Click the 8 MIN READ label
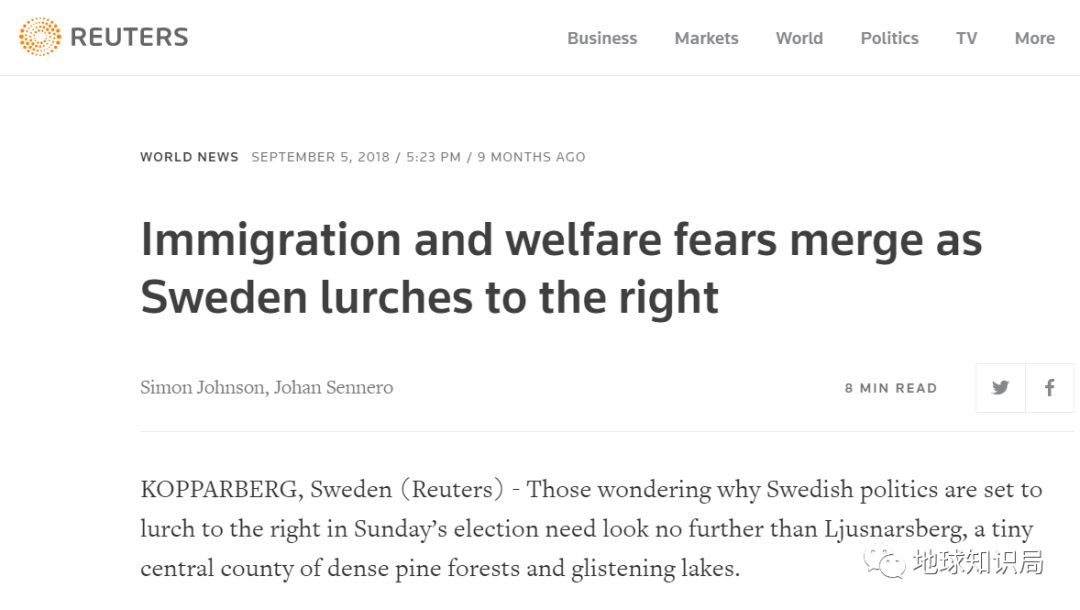Viewport: 1080px width, 610px height. tap(890, 388)
